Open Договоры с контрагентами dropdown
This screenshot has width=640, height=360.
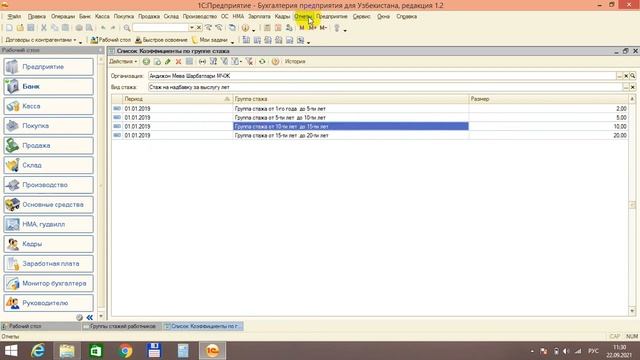(x=41, y=40)
